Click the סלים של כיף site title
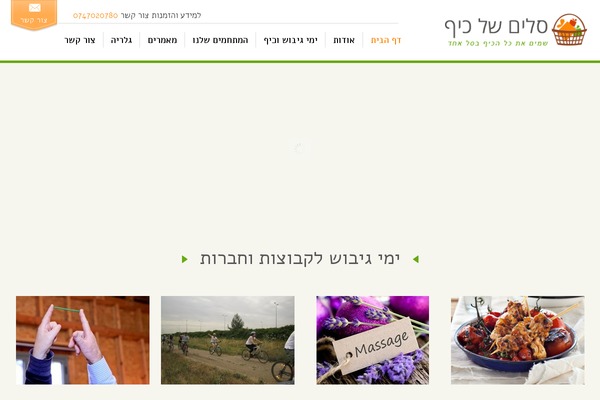Image resolution: width=600 pixels, height=400 pixels. (496, 26)
